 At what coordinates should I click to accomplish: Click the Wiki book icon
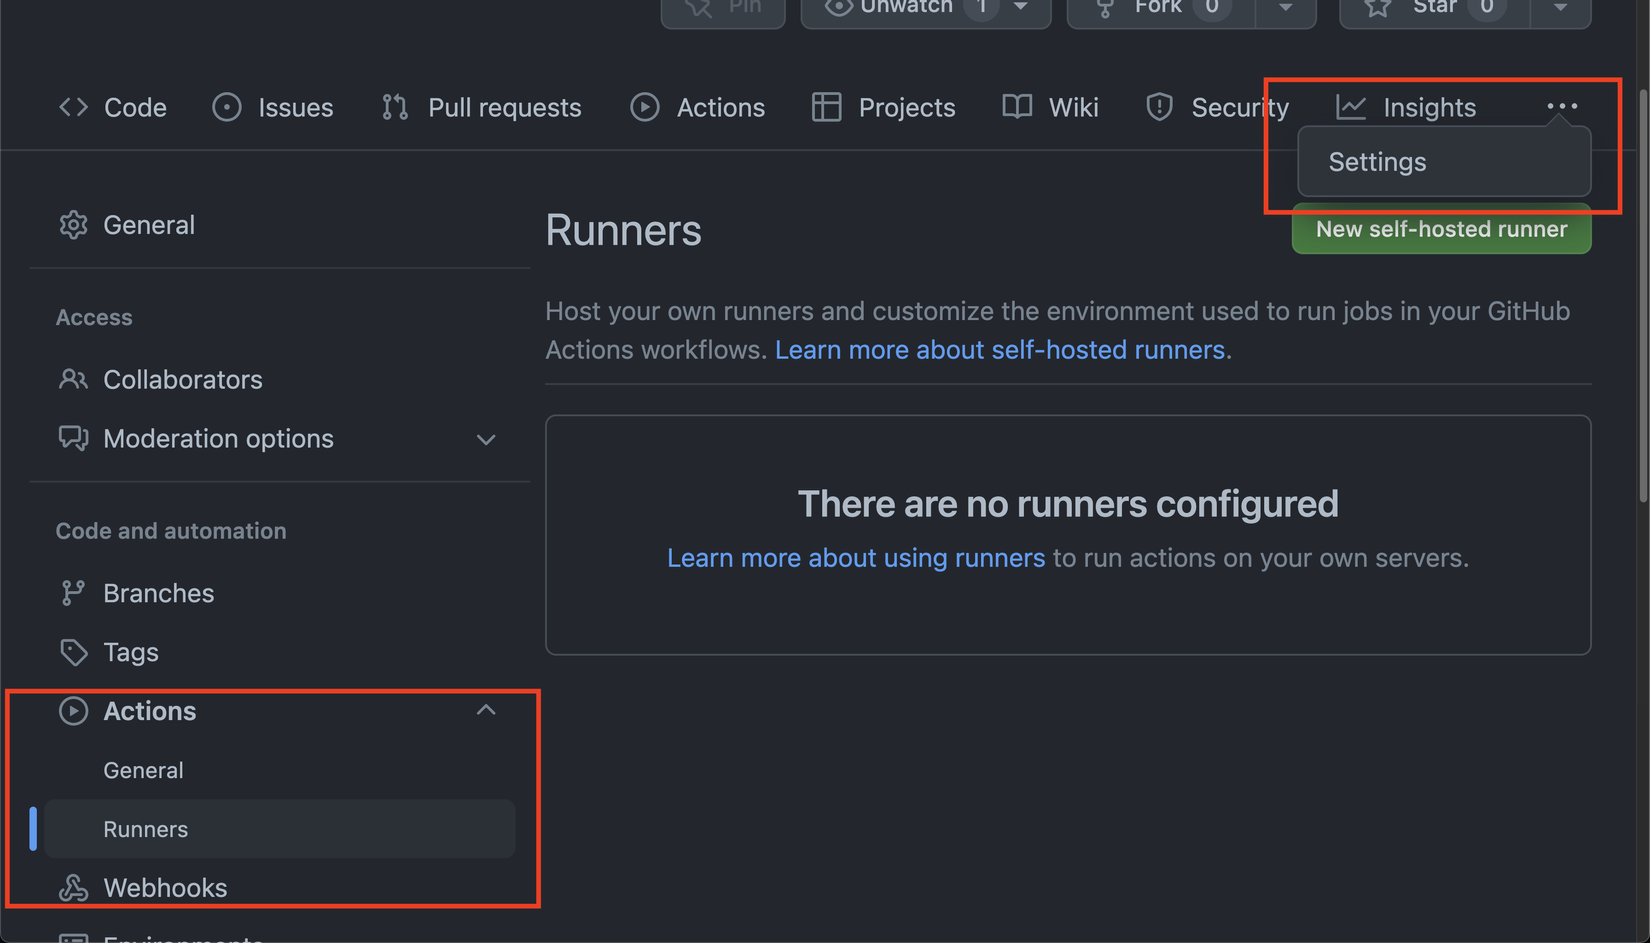[1017, 107]
